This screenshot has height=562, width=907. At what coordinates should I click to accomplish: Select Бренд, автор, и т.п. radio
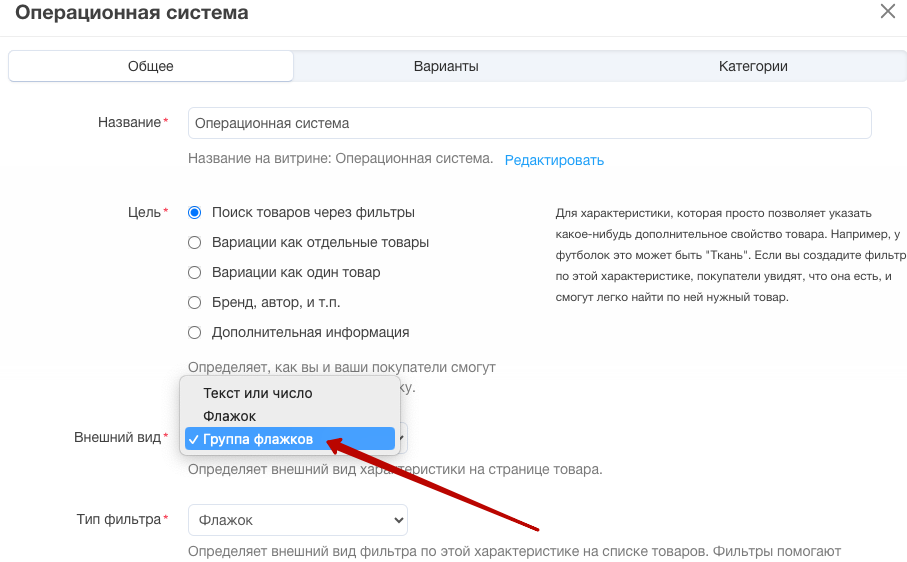coord(194,302)
